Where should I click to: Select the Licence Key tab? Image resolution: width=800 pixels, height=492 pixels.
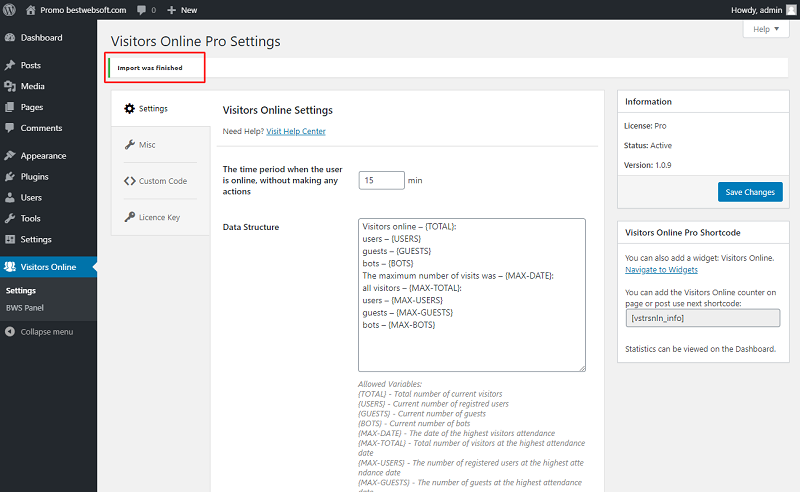159,217
